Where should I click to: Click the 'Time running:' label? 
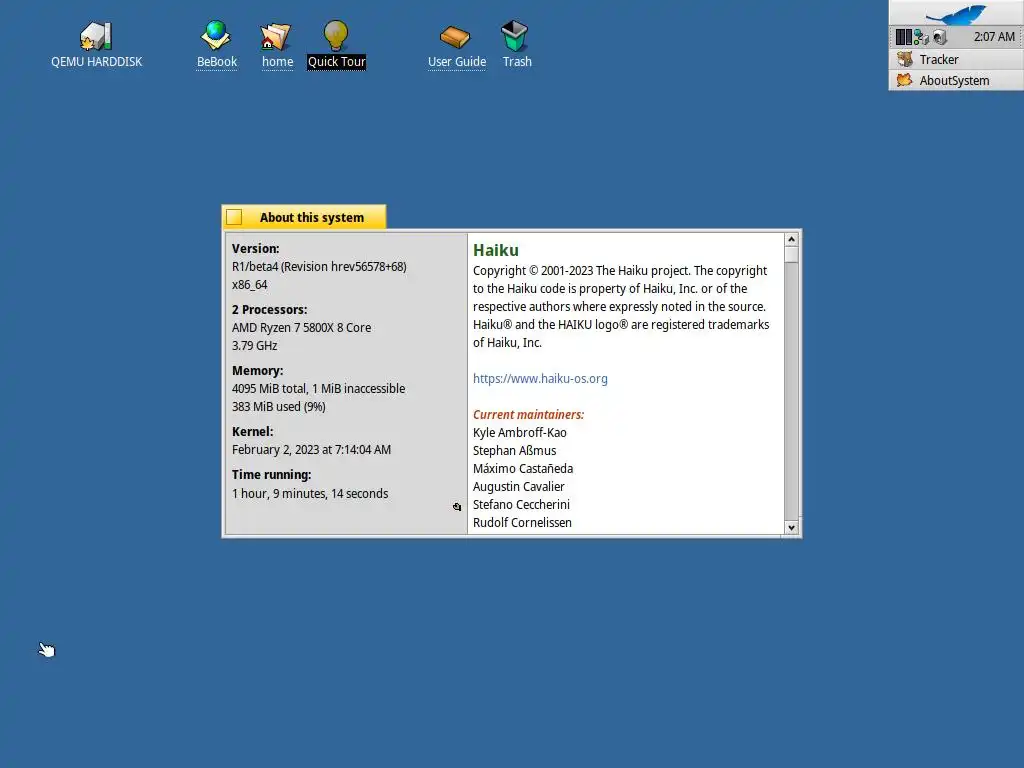[x=272, y=475]
